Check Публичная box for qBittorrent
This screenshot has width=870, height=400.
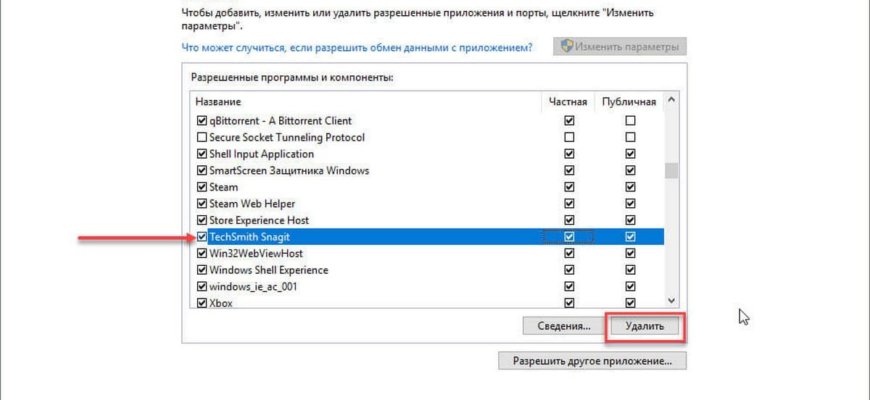(630, 120)
